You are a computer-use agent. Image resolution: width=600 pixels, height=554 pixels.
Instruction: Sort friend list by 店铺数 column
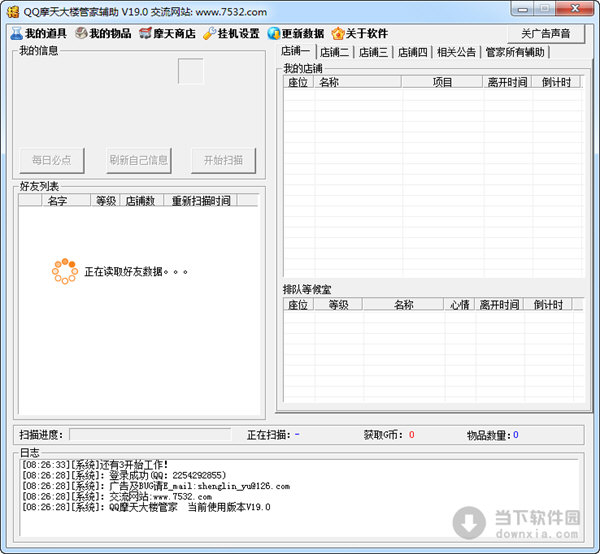[x=142, y=200]
